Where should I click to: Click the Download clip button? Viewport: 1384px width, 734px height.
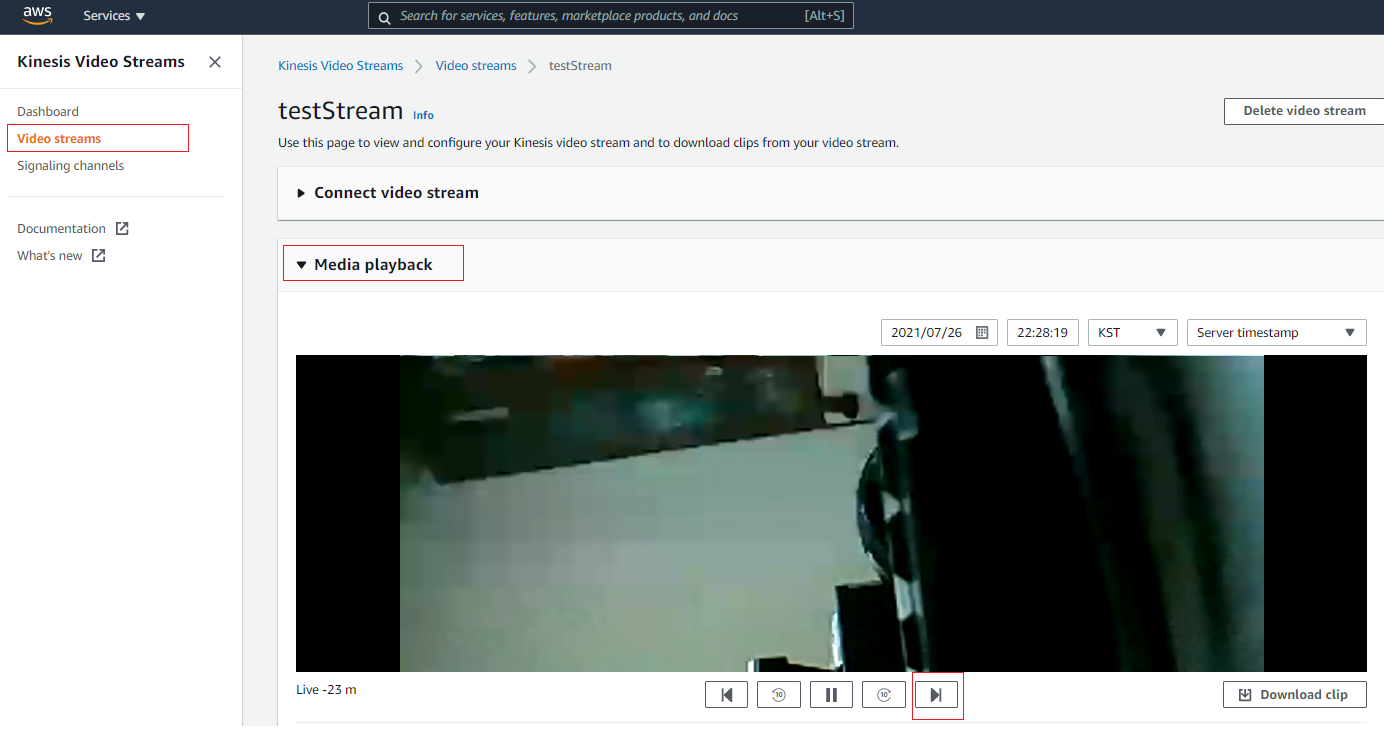(x=1295, y=695)
